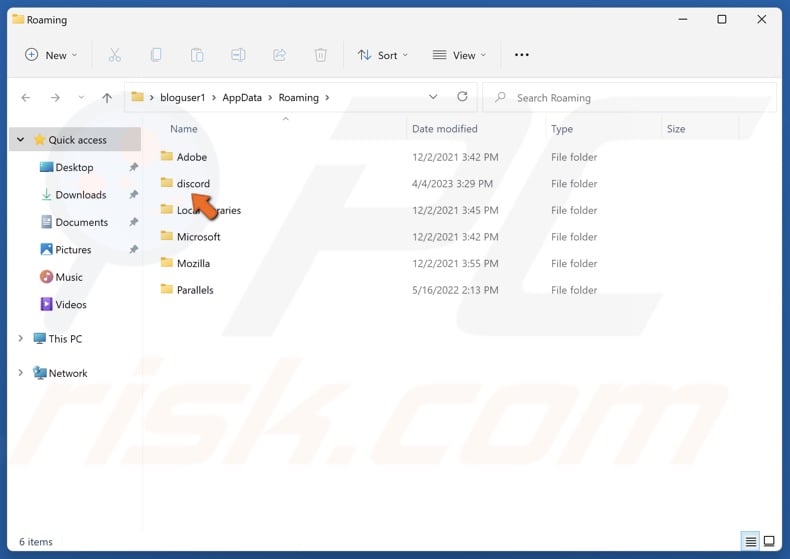Select Network label in sidebar

tap(68, 373)
